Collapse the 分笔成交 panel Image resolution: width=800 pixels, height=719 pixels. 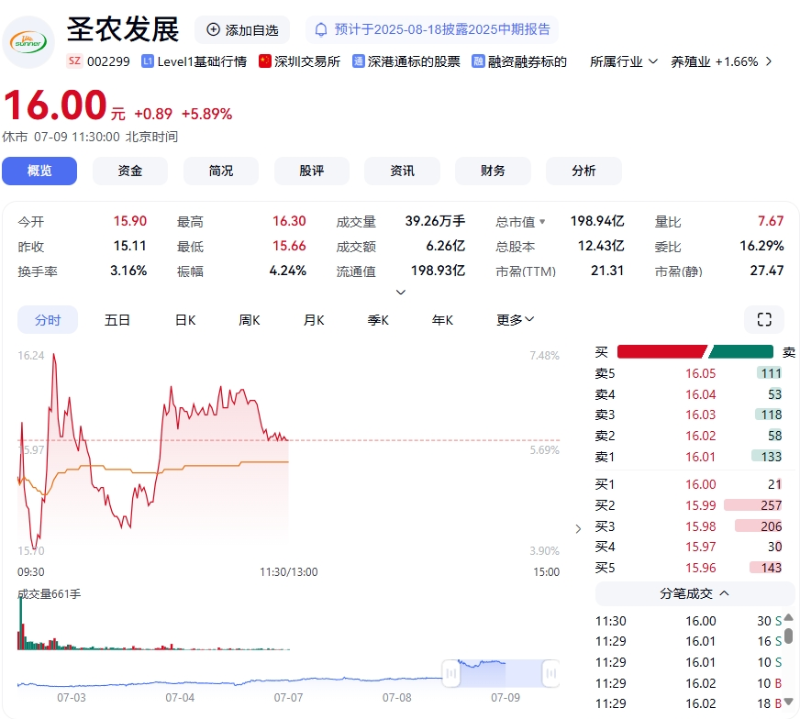[x=722, y=593]
